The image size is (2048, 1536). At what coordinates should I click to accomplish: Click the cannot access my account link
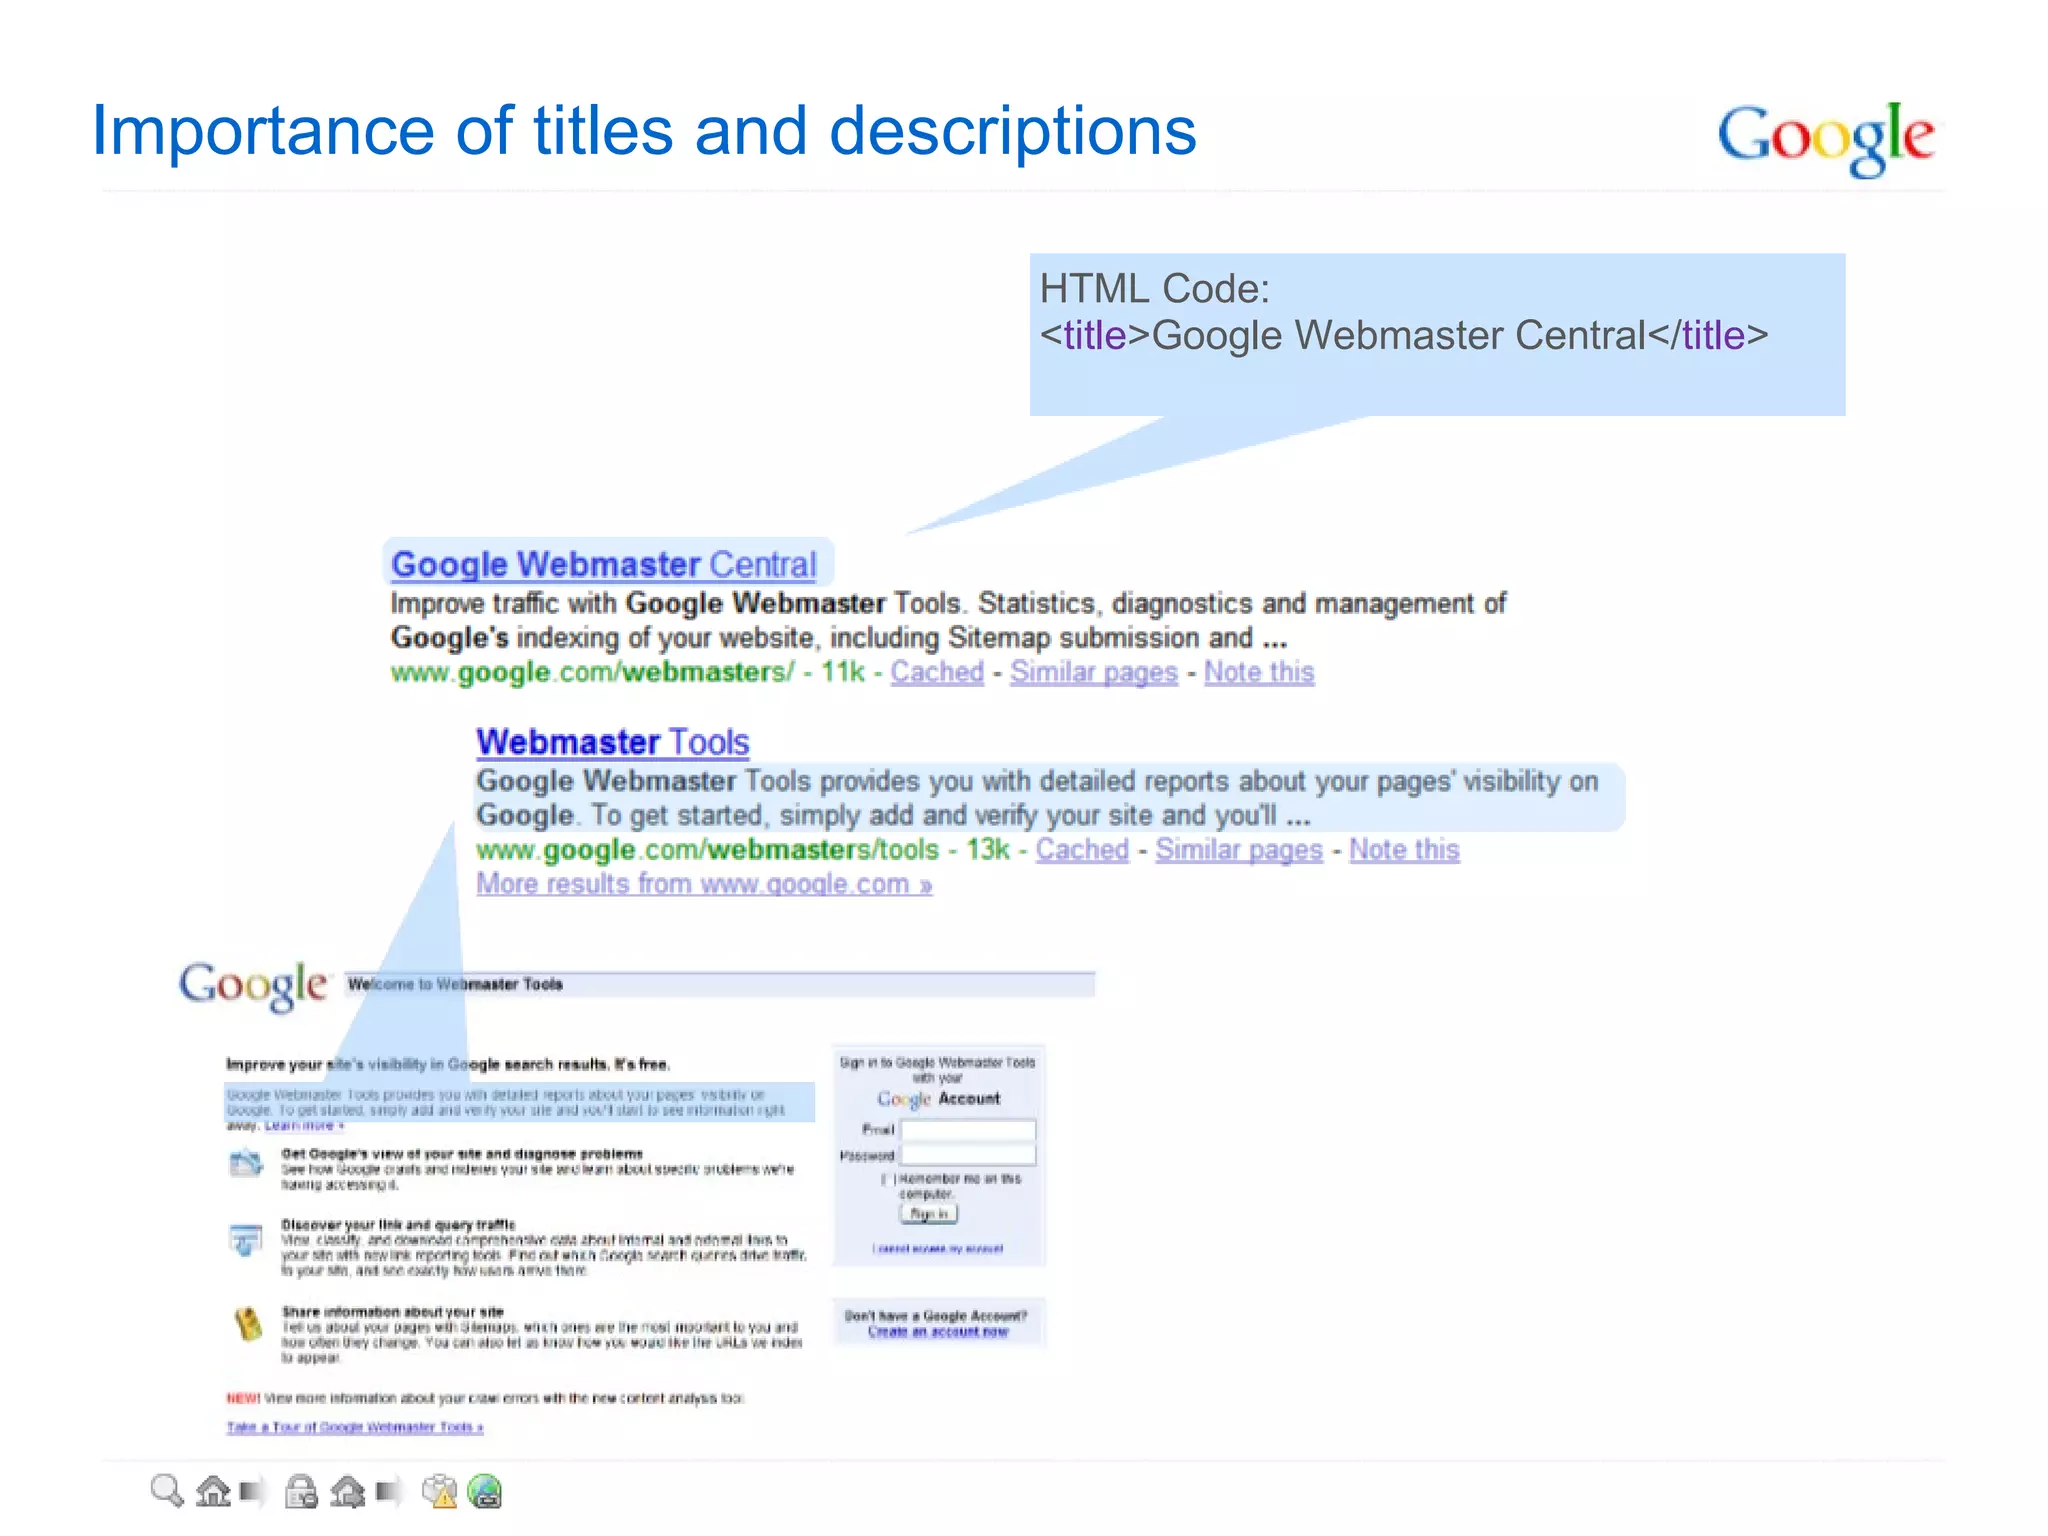[937, 1249]
